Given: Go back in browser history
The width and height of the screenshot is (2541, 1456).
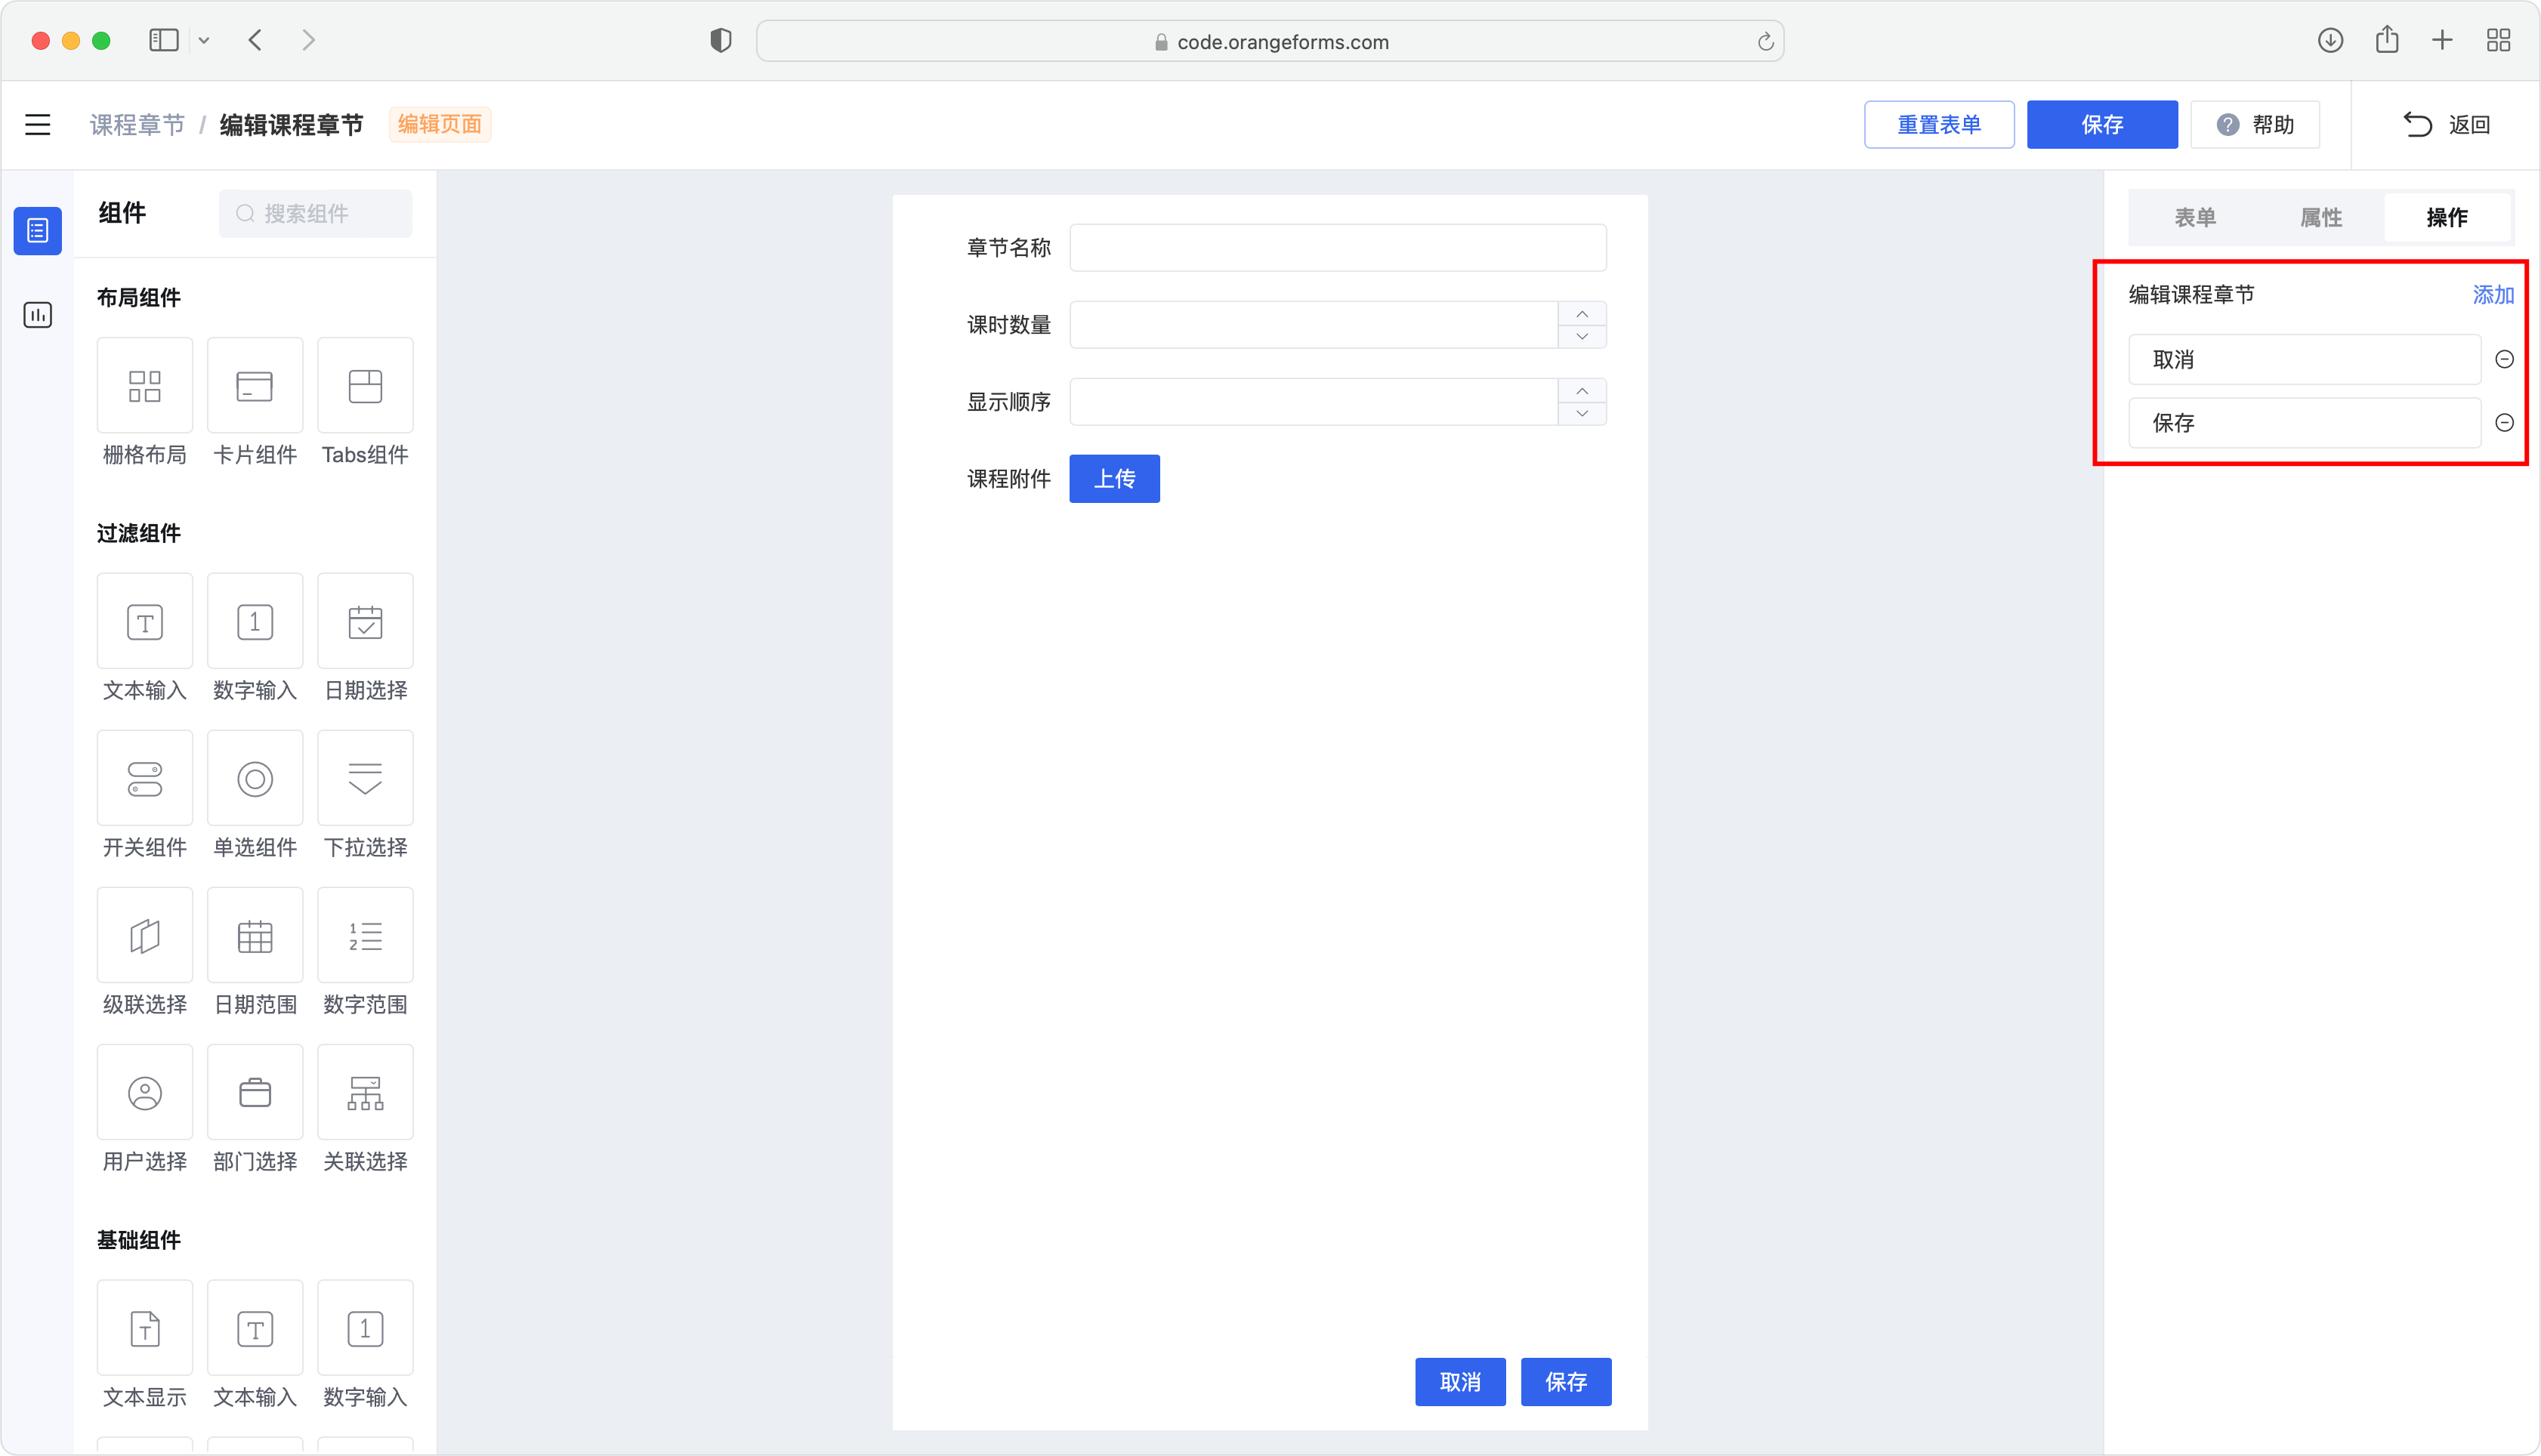Looking at the screenshot, I should [x=255, y=40].
